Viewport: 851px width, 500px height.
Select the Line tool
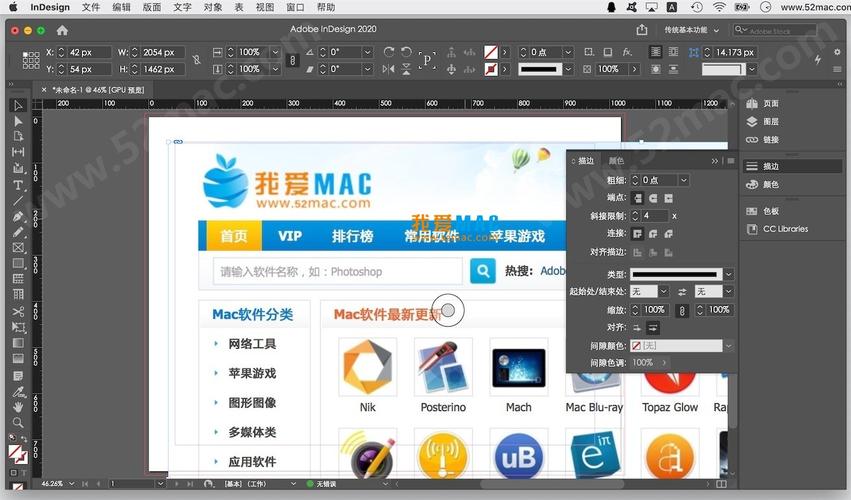click(18, 200)
